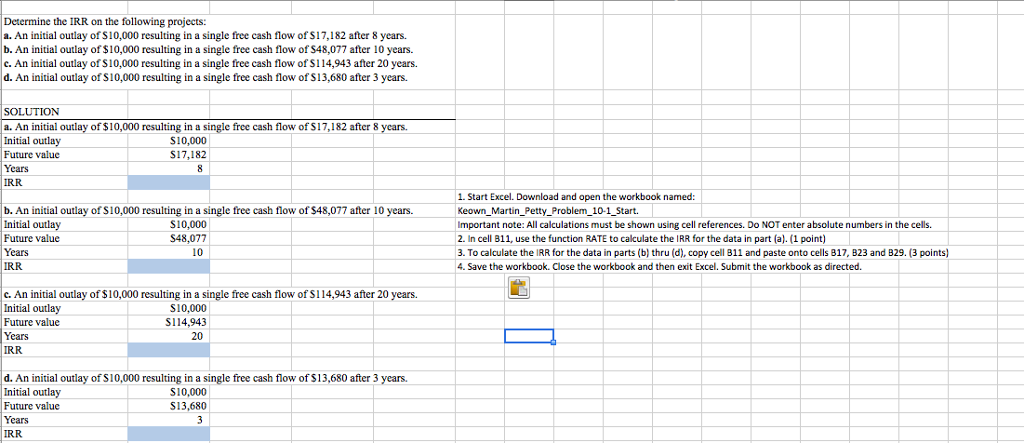The height and width of the screenshot is (443, 1024).
Task: Select the blue IRR cell for part d
Action: pyautogui.click(x=168, y=434)
